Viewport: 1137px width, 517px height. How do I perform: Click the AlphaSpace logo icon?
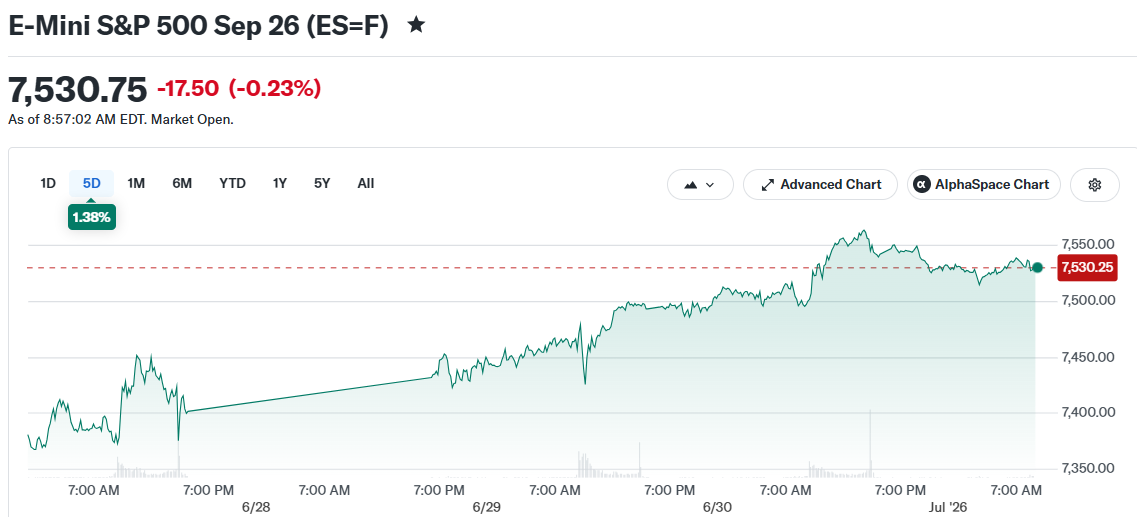pos(922,184)
